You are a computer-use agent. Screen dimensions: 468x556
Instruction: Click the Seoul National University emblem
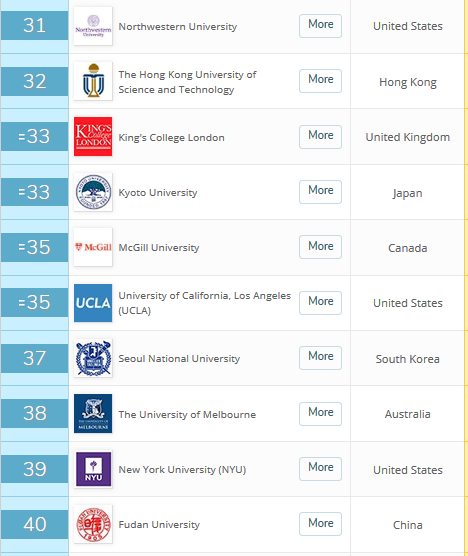click(93, 358)
